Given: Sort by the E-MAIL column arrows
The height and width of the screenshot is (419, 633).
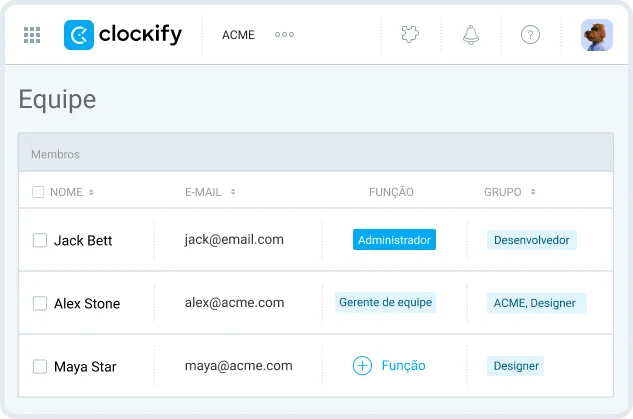Looking at the screenshot, I should (x=233, y=192).
